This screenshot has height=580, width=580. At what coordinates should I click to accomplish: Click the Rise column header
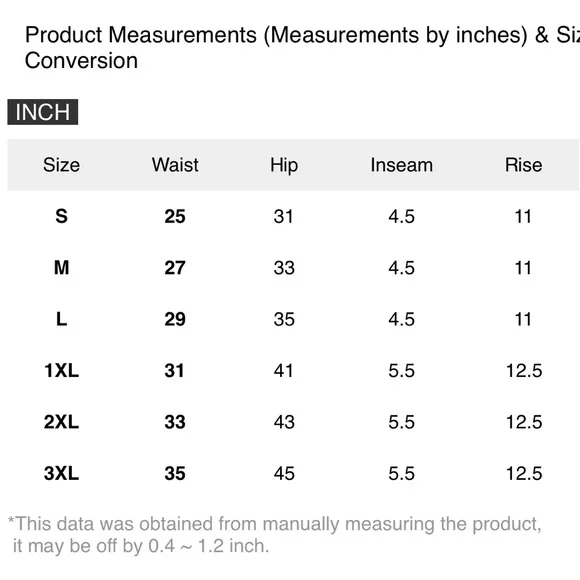coord(523,165)
